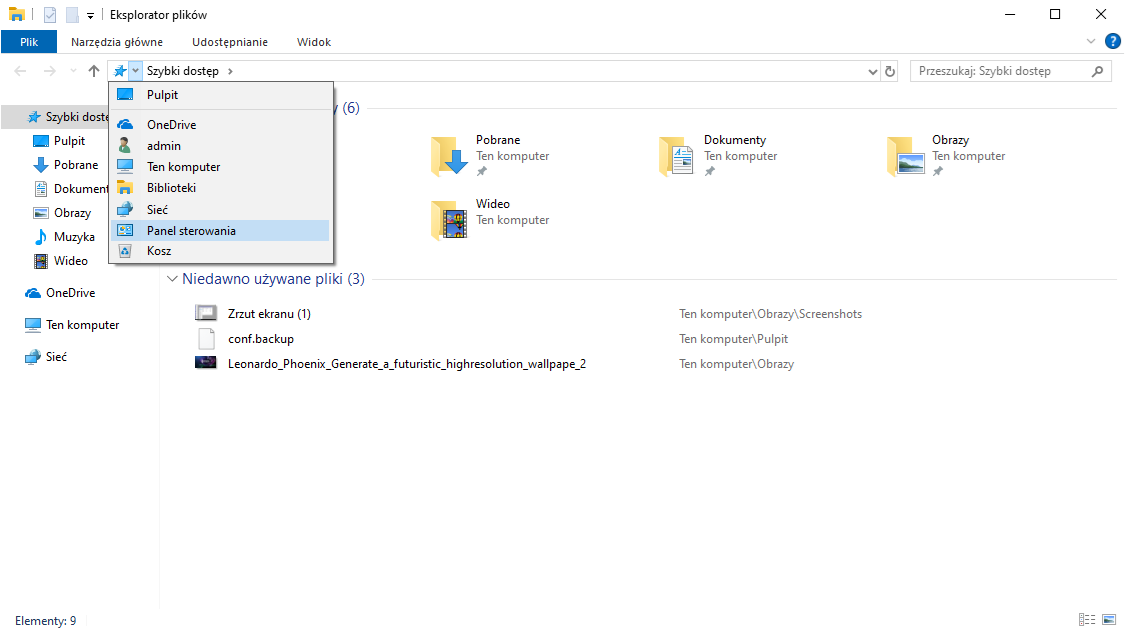Select Biblioteki from the dropdown list

pyautogui.click(x=171, y=188)
